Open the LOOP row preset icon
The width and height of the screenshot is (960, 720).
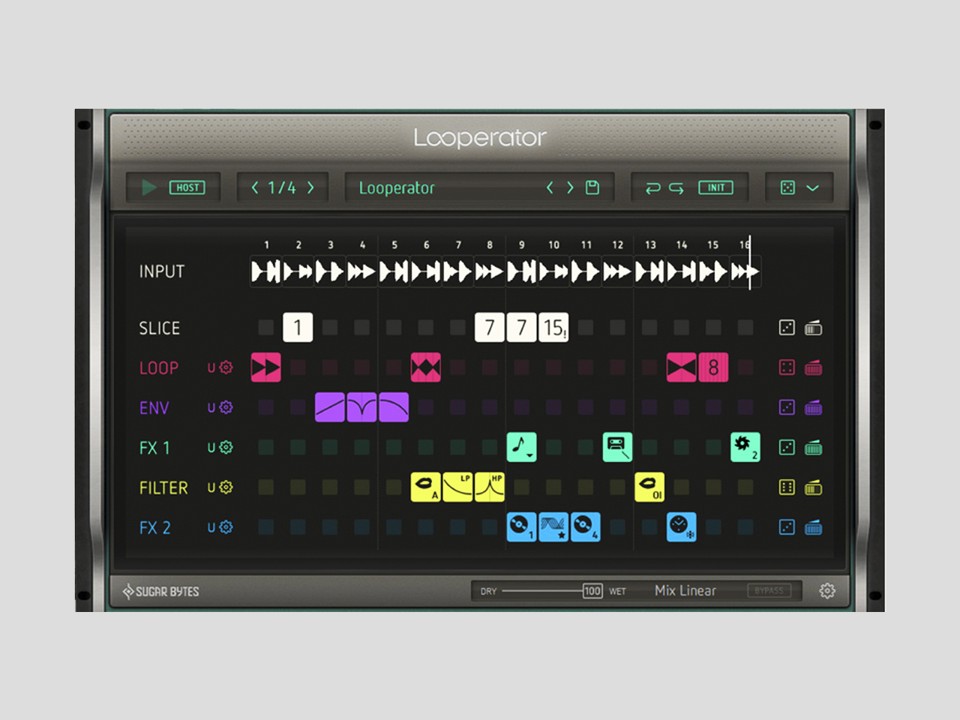pos(813,368)
